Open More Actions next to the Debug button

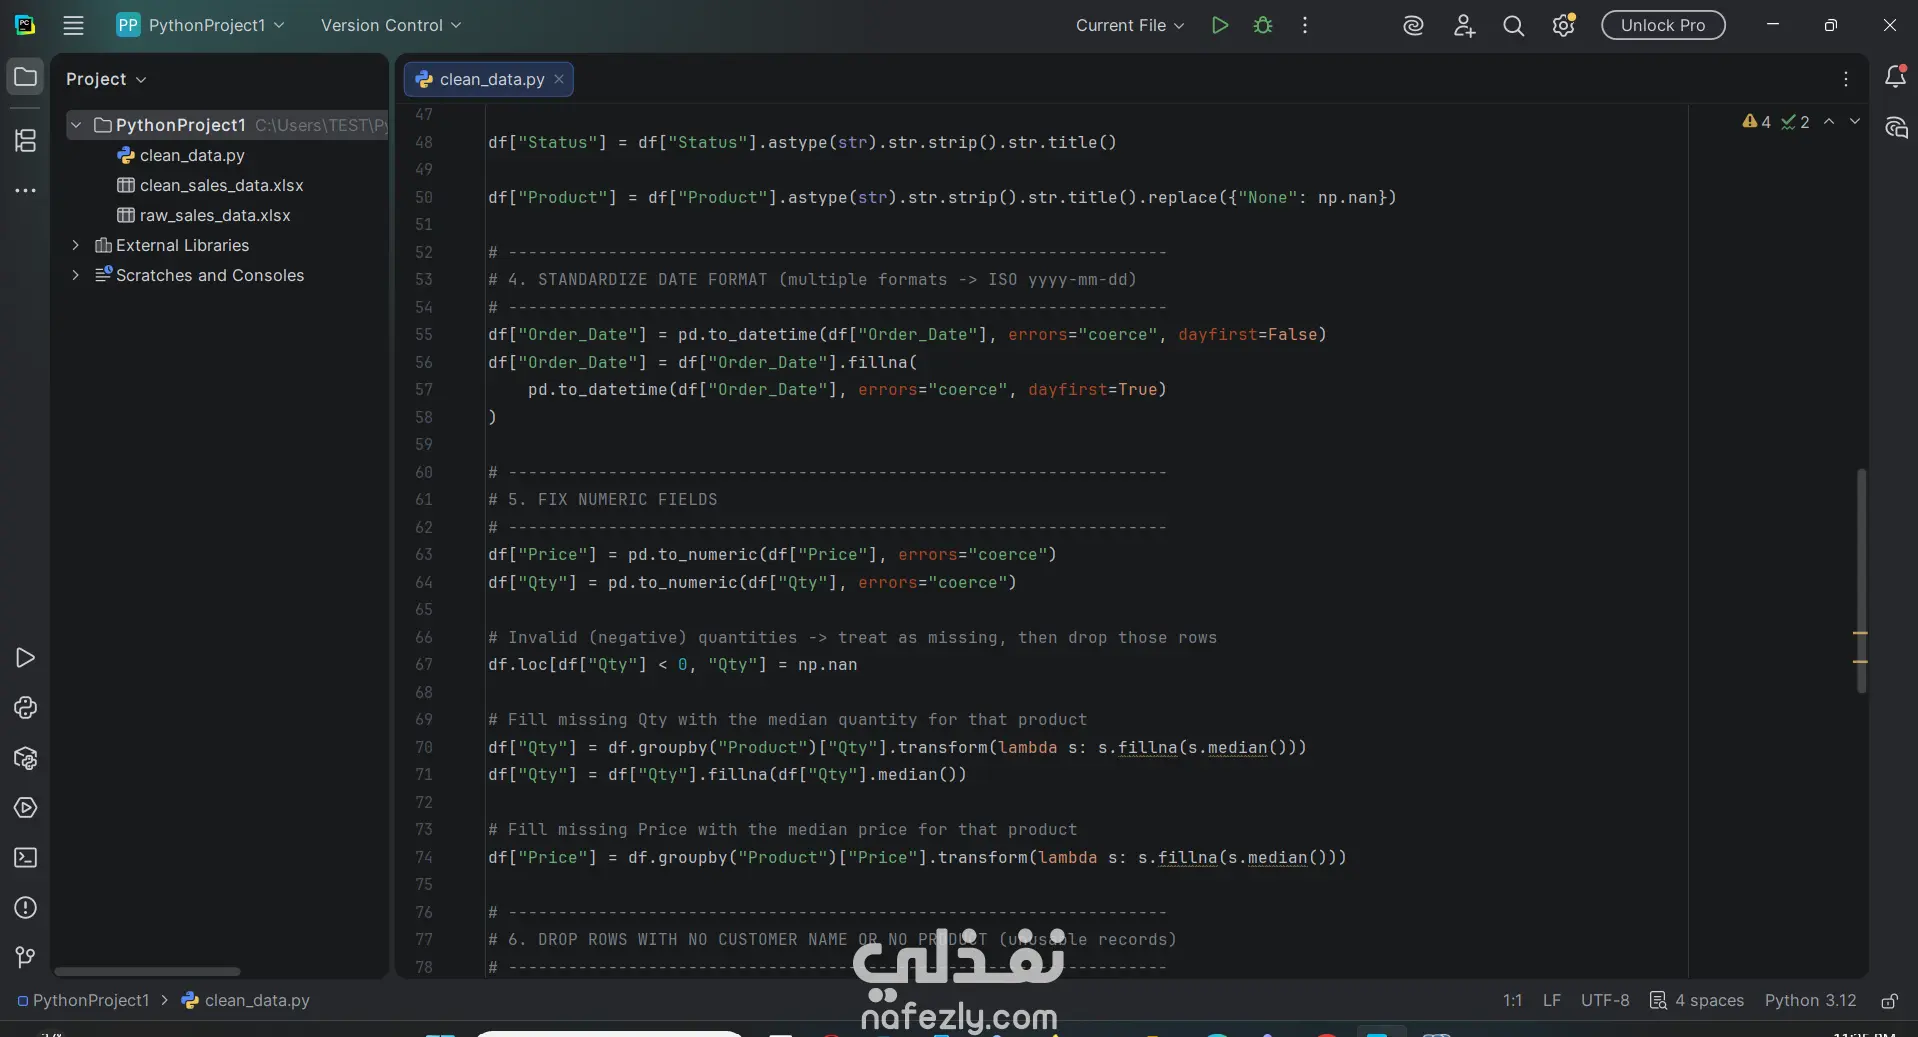1305,25
